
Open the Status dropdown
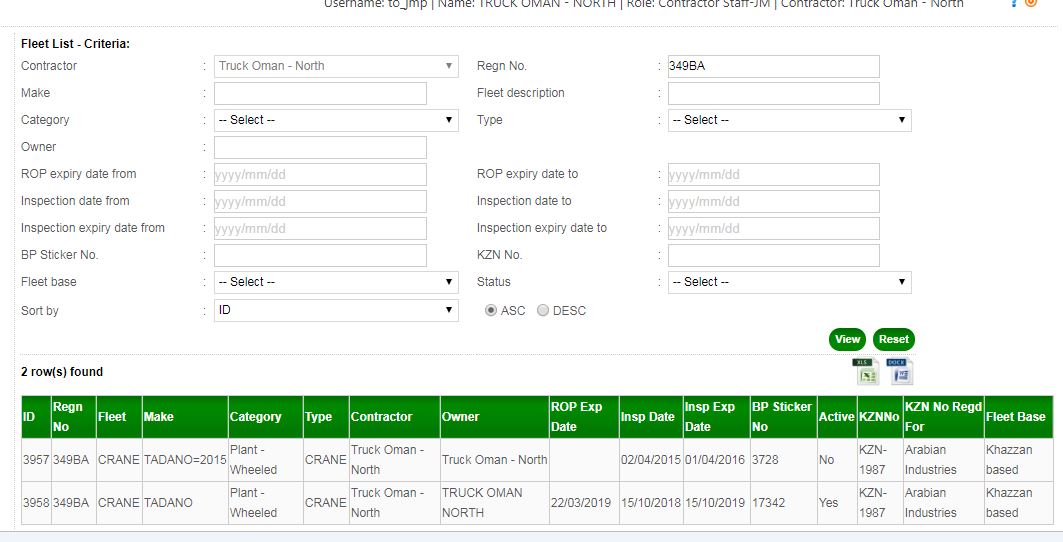789,282
